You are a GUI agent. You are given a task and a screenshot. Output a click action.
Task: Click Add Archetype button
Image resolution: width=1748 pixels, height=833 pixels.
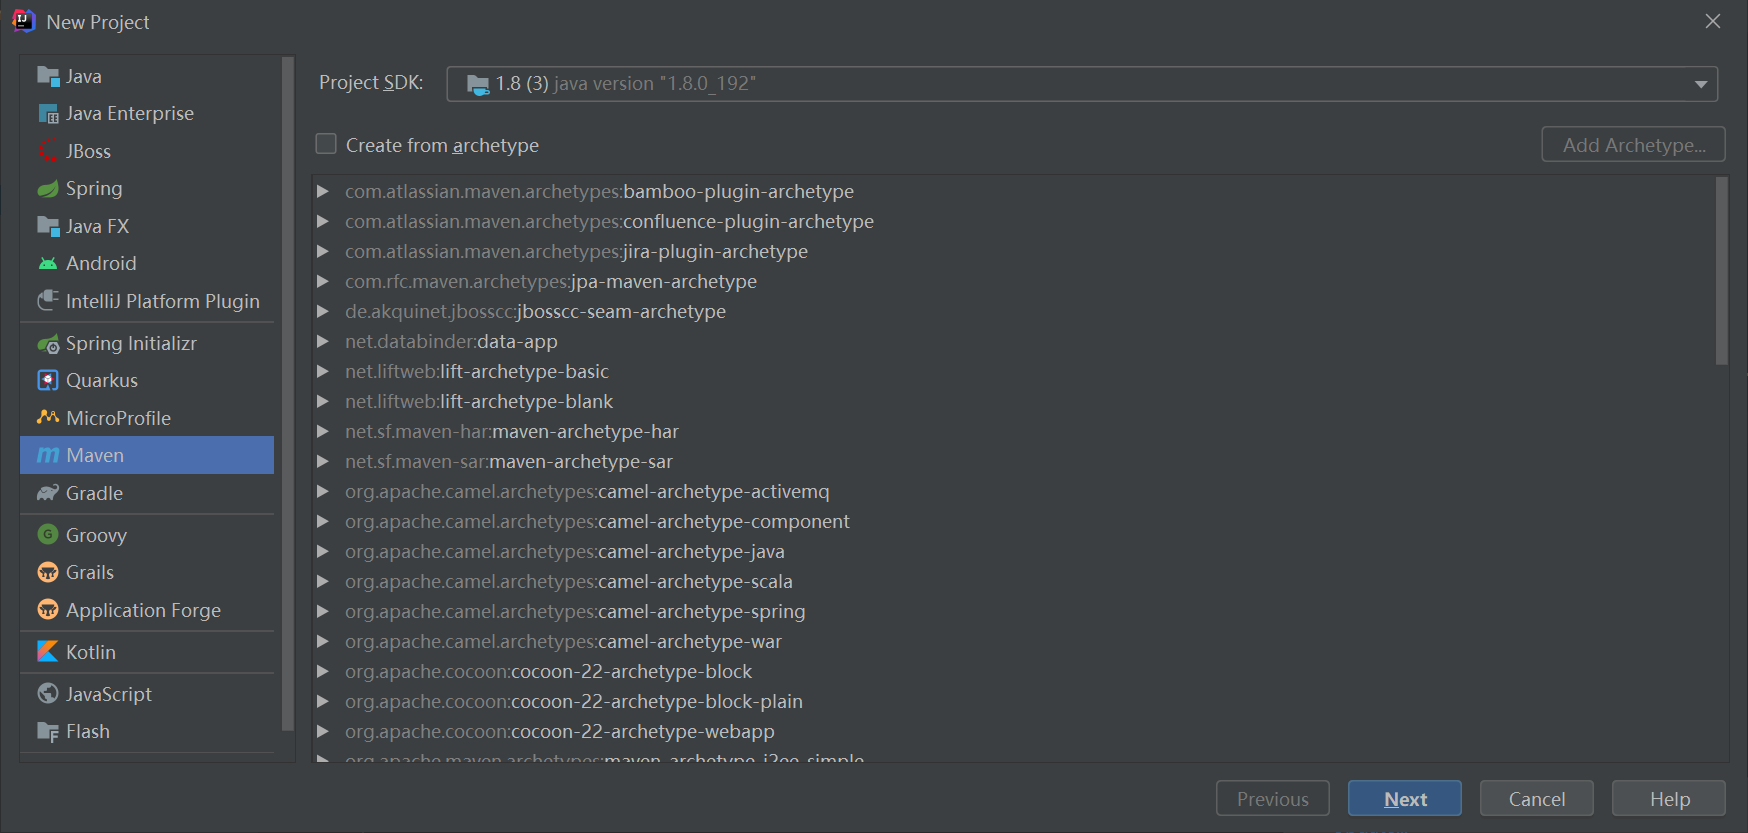(1633, 144)
